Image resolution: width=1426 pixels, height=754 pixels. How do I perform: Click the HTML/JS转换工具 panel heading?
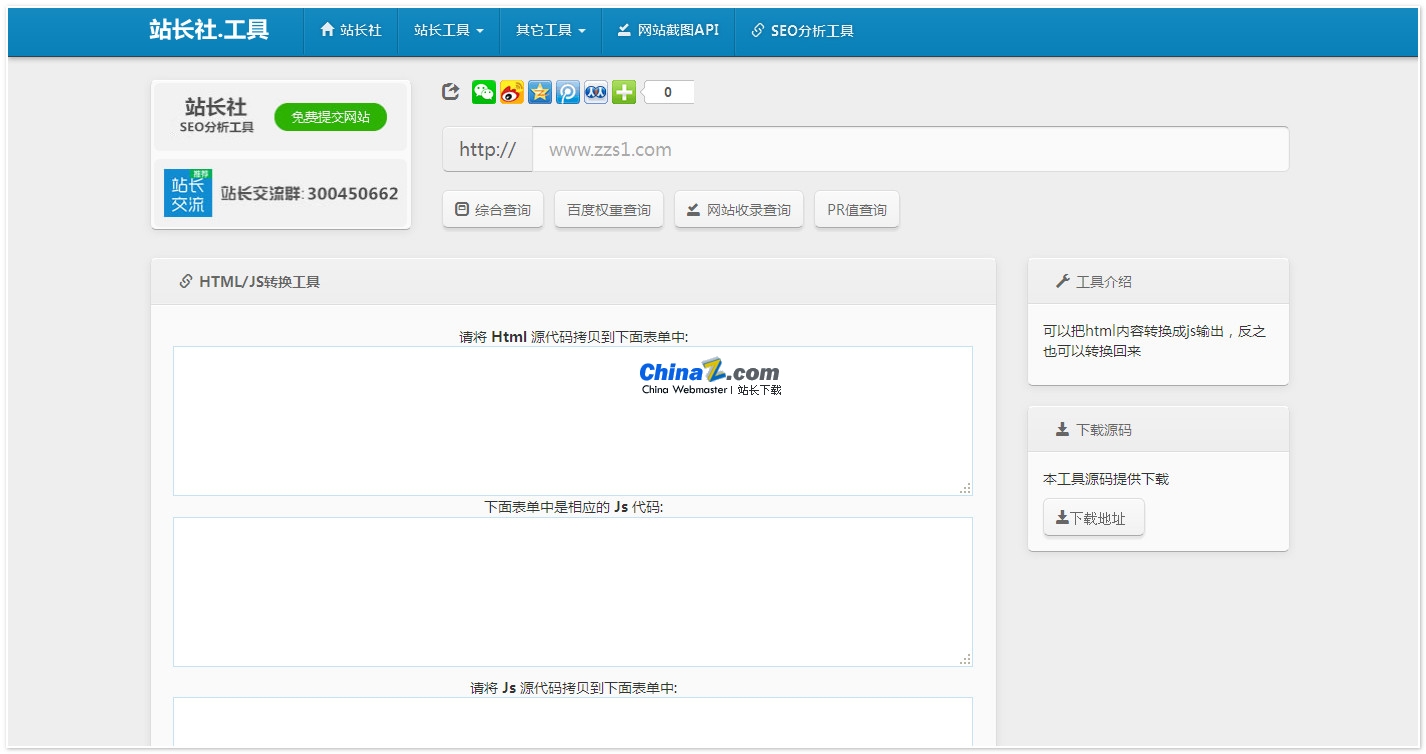(573, 281)
